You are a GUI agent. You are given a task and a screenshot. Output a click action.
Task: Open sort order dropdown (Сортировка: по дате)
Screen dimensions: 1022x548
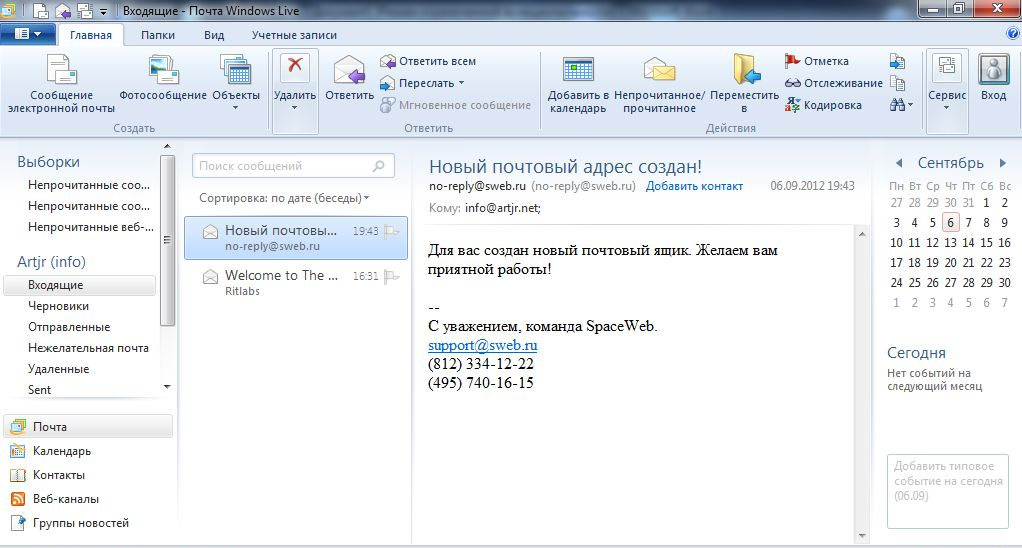(284, 198)
